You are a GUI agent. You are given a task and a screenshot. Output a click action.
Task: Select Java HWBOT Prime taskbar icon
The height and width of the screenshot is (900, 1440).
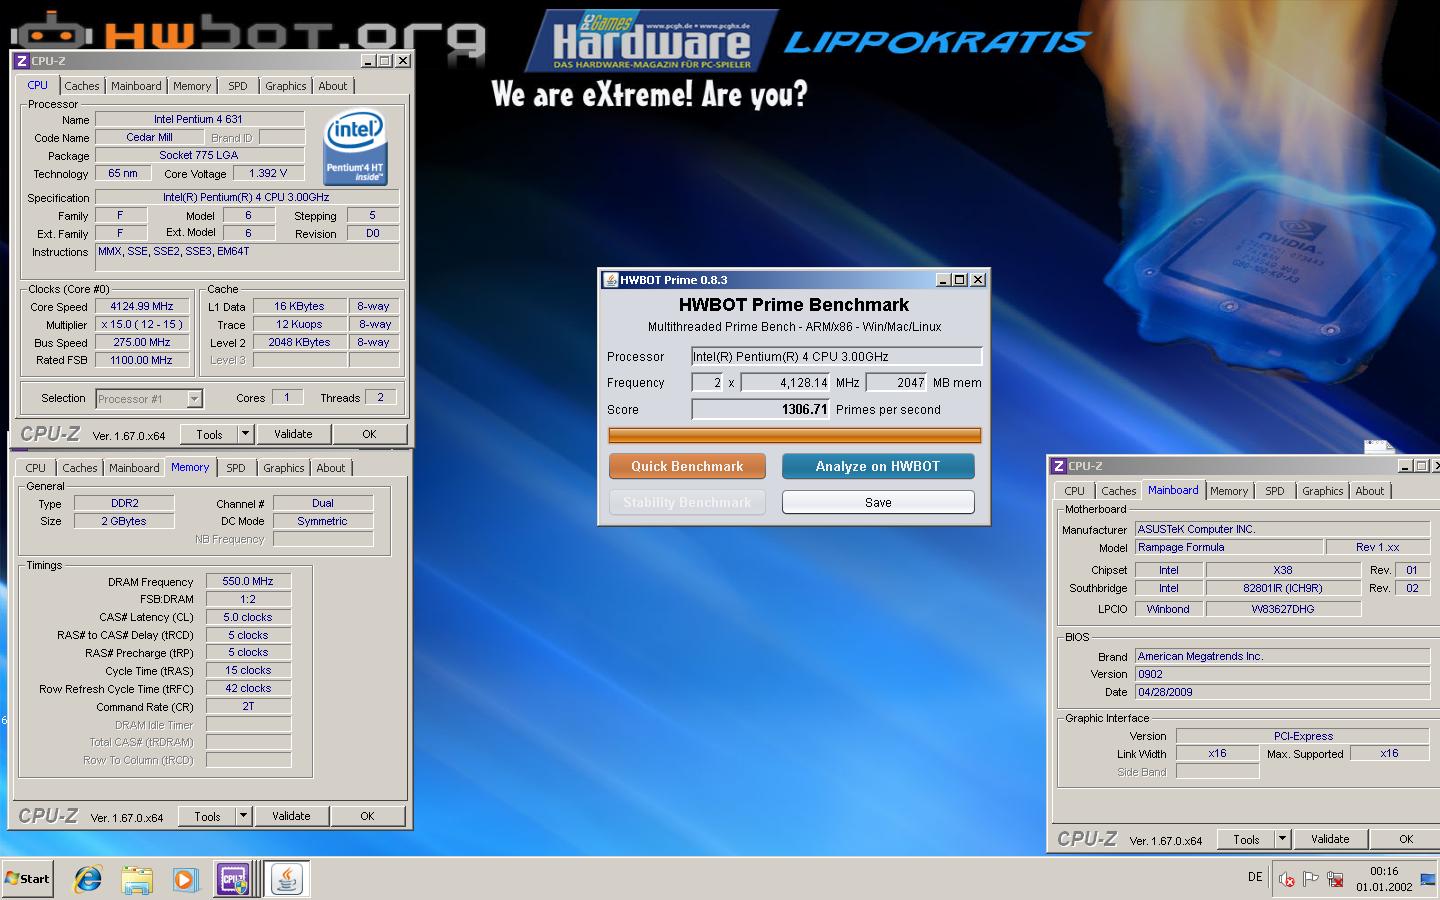287,879
